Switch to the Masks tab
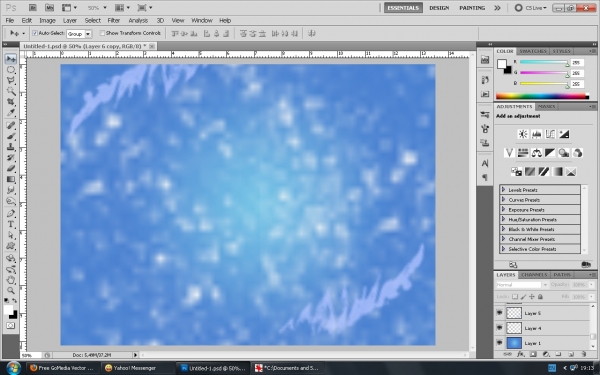This screenshot has height=375, width=600. pyautogui.click(x=546, y=106)
